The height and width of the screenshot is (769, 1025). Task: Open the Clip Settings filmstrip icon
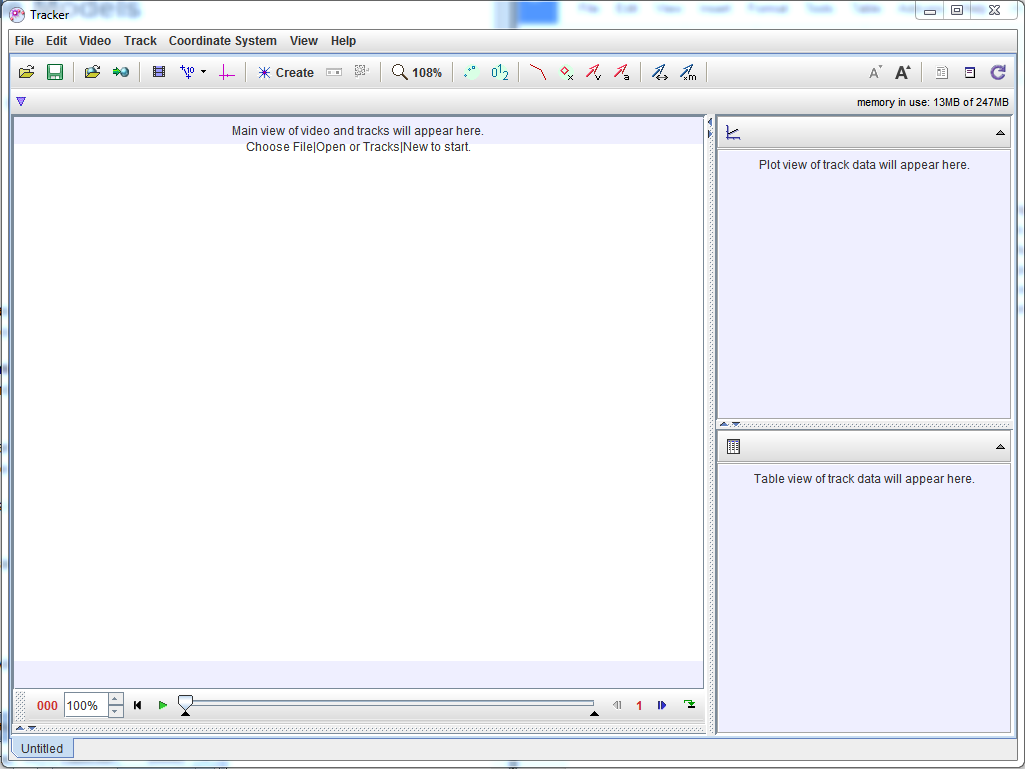pyautogui.click(x=159, y=72)
